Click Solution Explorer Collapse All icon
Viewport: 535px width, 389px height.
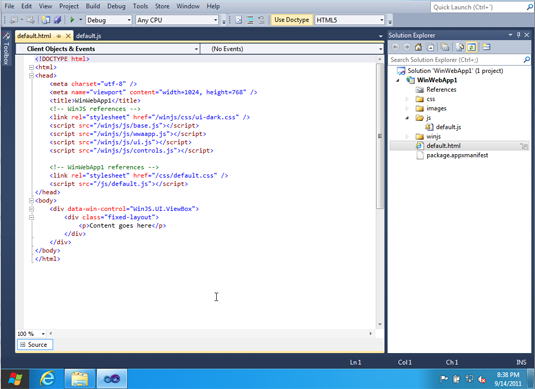click(x=431, y=47)
